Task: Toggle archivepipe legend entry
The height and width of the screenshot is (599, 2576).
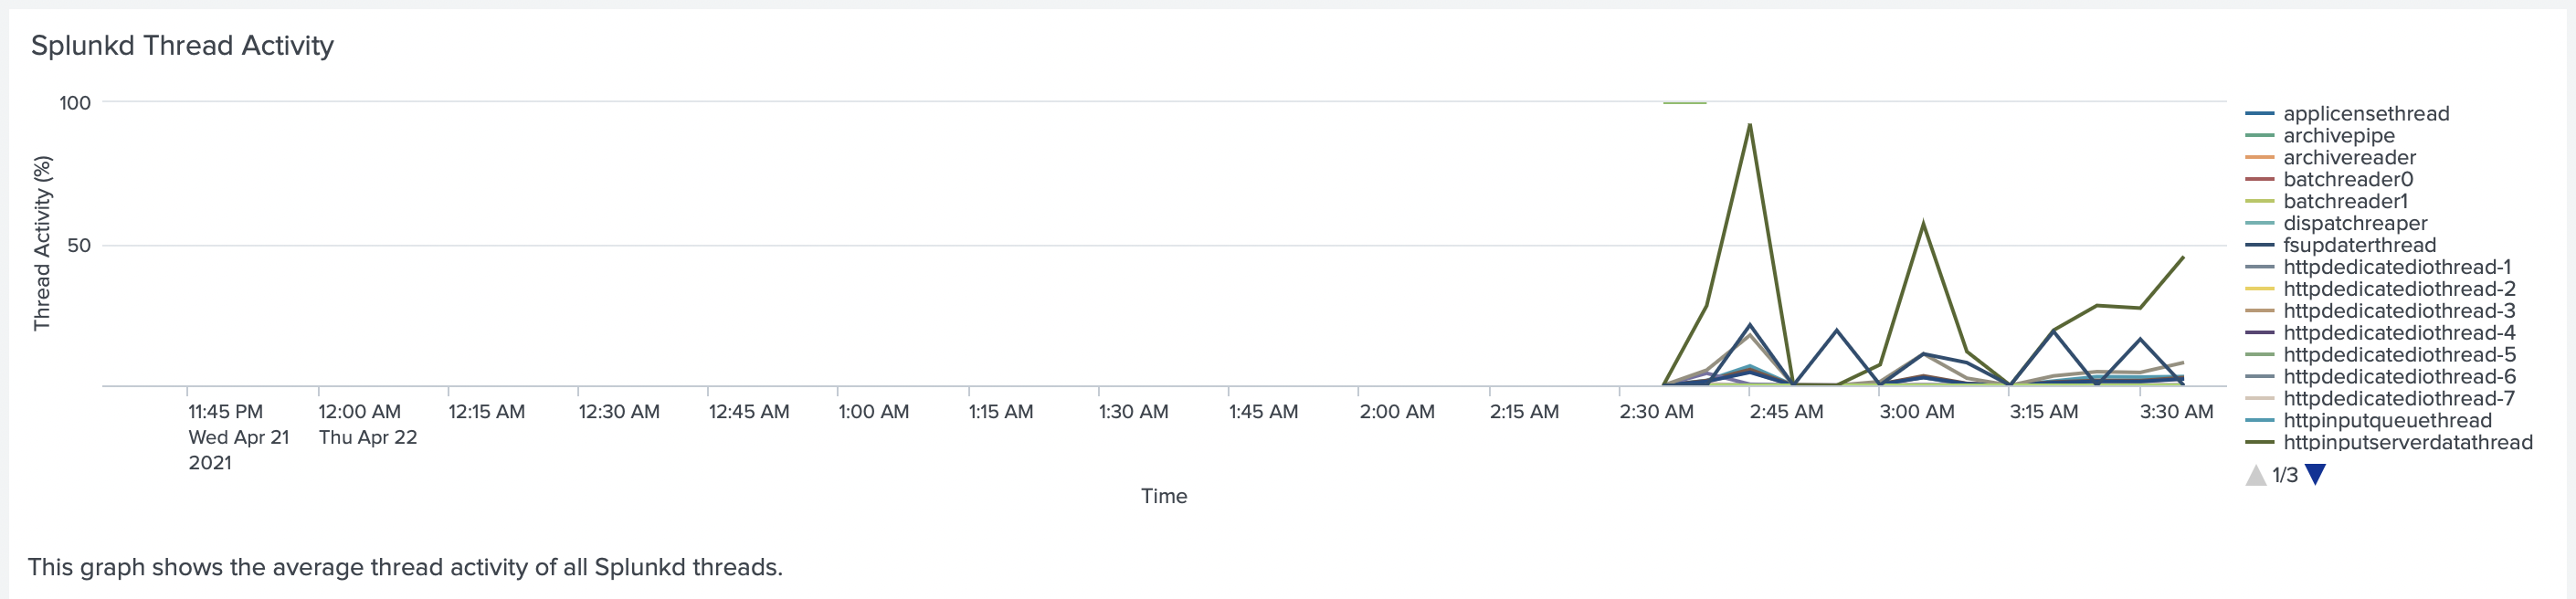Action: point(2339,136)
